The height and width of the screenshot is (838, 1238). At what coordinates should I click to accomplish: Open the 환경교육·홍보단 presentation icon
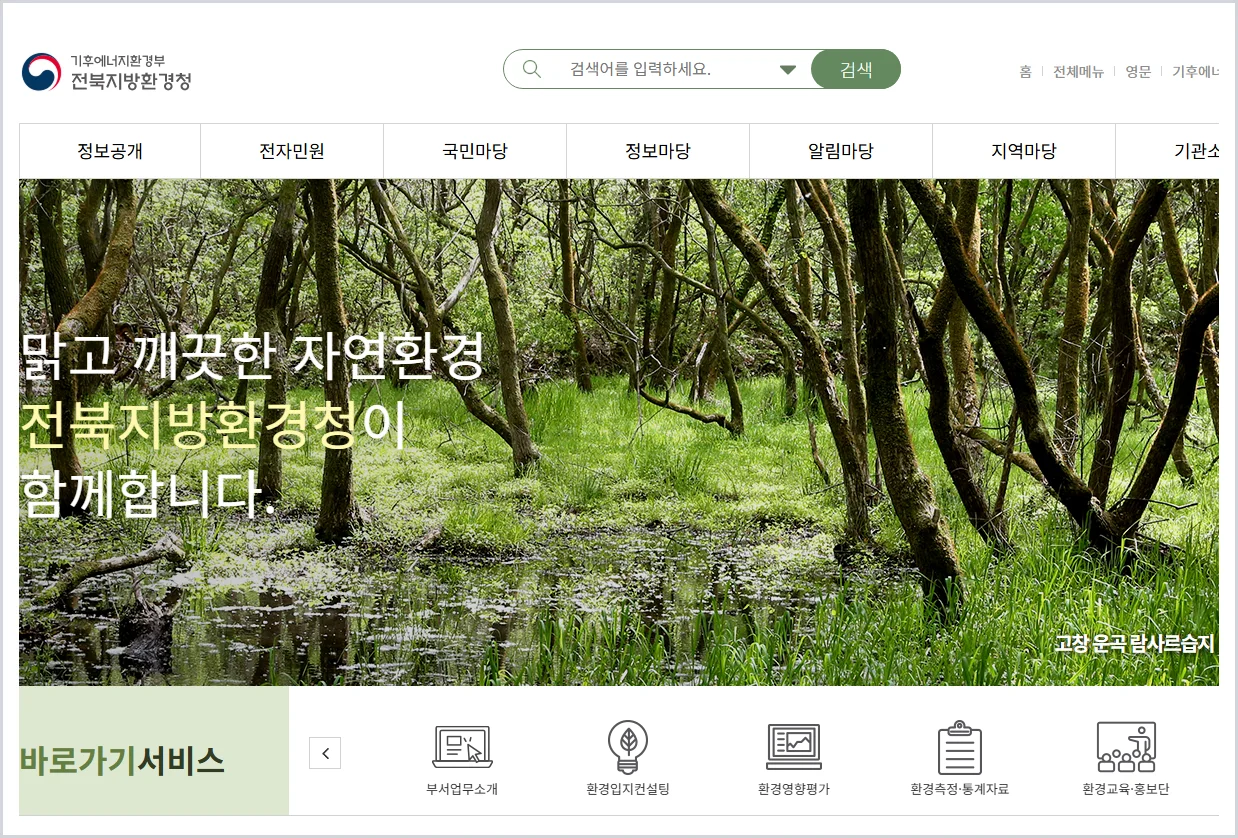pos(1126,747)
